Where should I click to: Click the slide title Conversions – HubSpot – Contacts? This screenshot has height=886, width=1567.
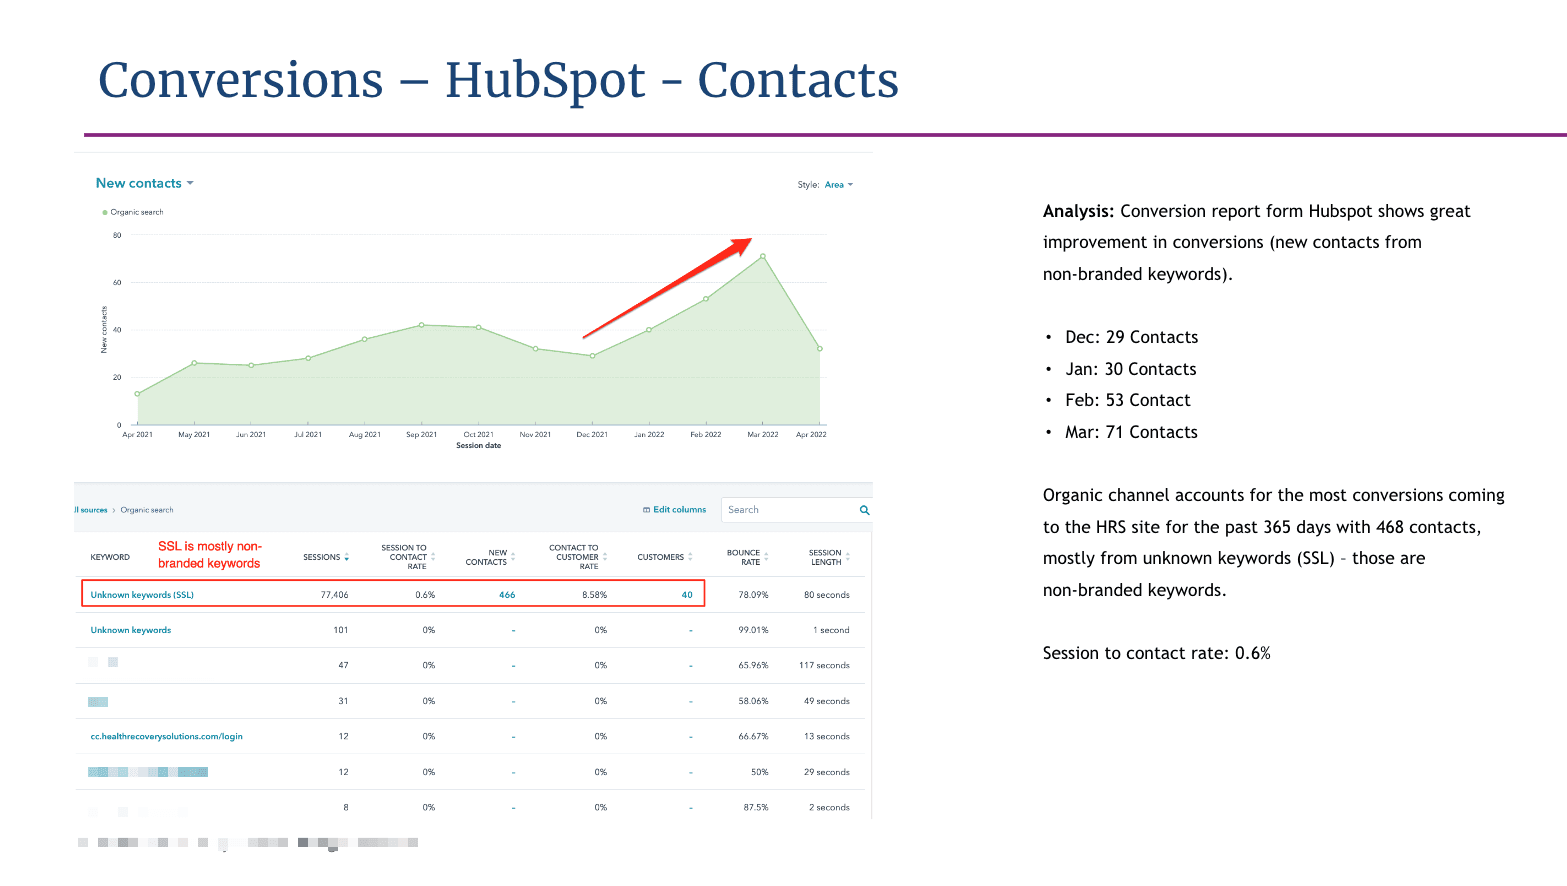[498, 80]
